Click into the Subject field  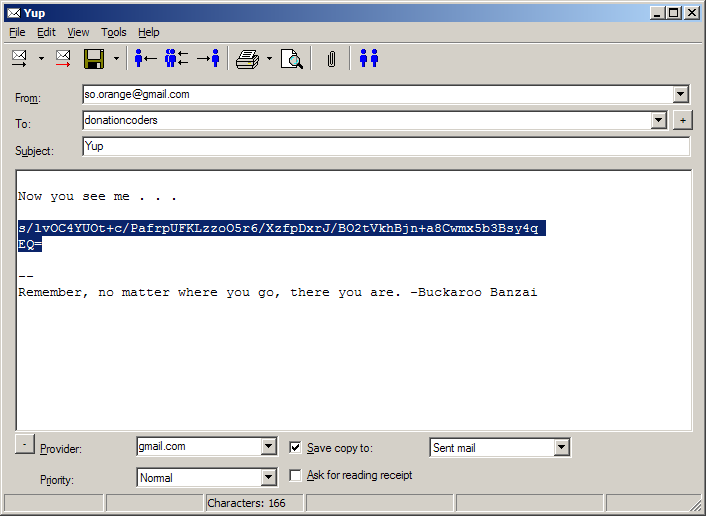click(386, 147)
